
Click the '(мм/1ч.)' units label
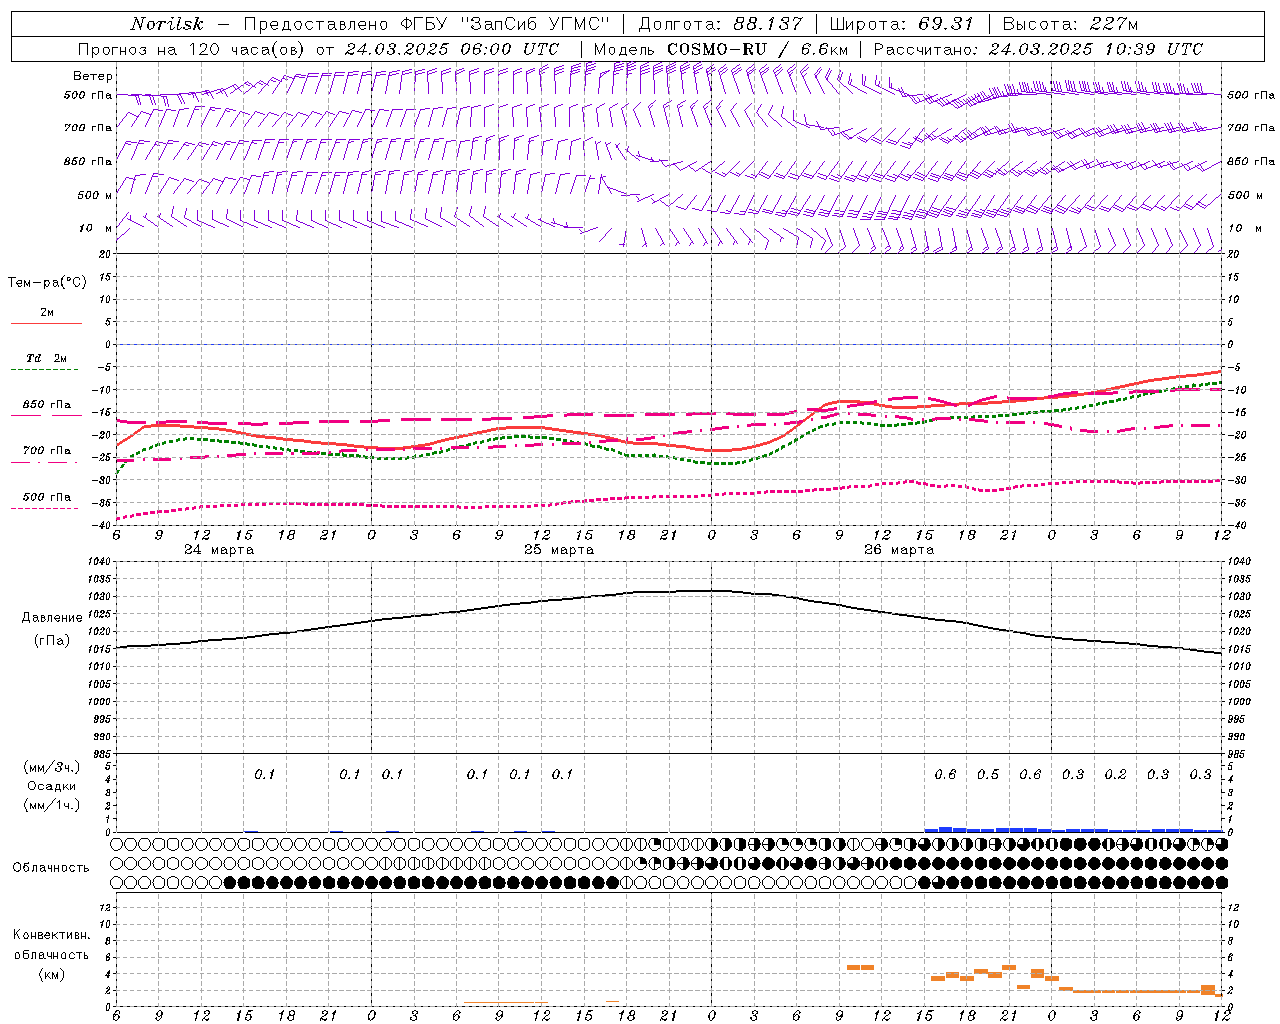pos(51,805)
